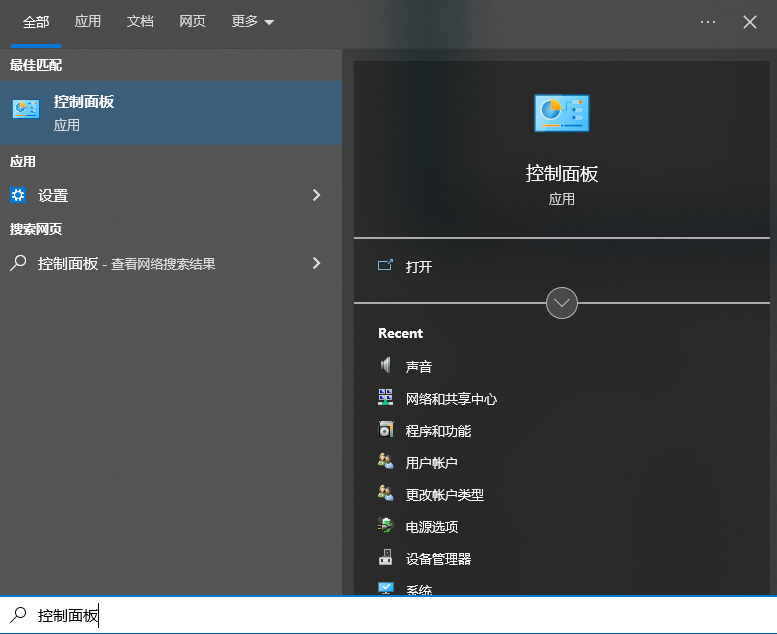Image resolution: width=777 pixels, height=634 pixels.
Task: Open recent item 程序和功能
Action: click(x=439, y=431)
